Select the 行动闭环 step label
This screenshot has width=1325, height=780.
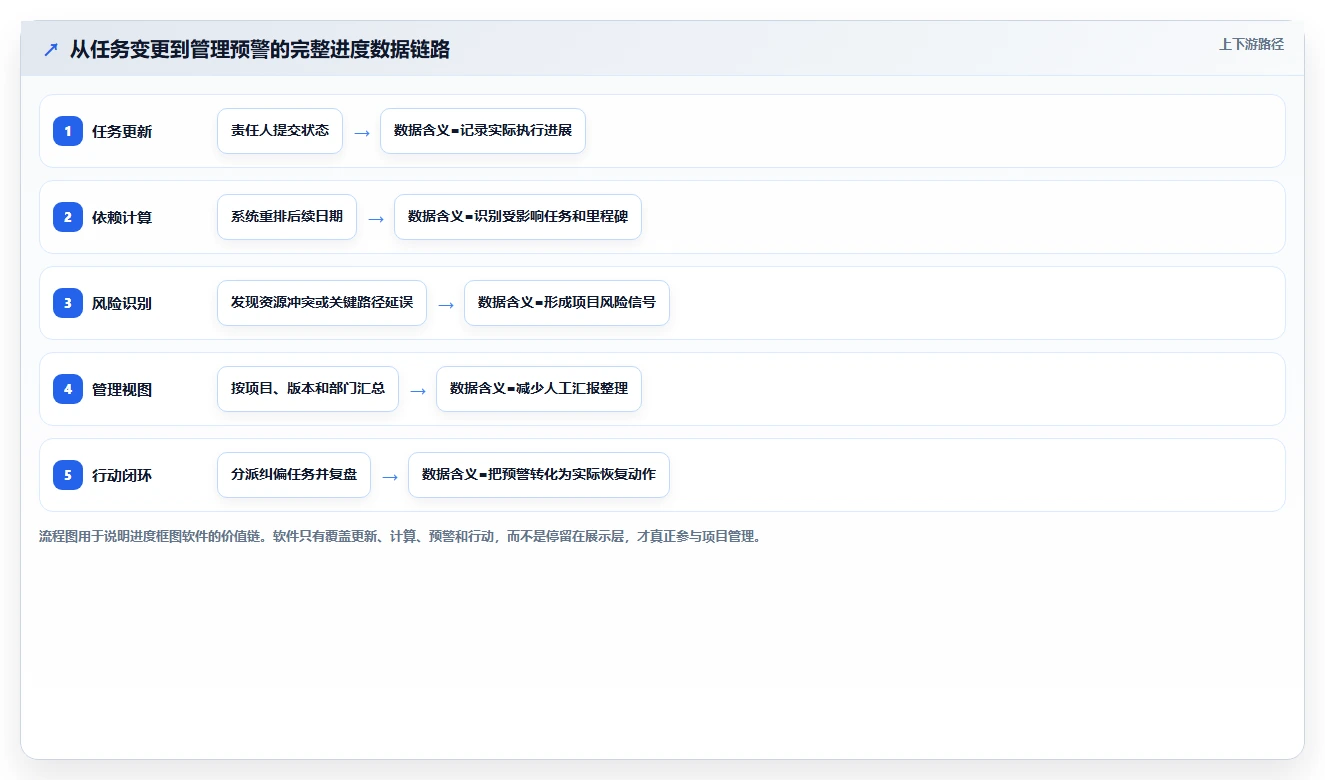pos(122,476)
